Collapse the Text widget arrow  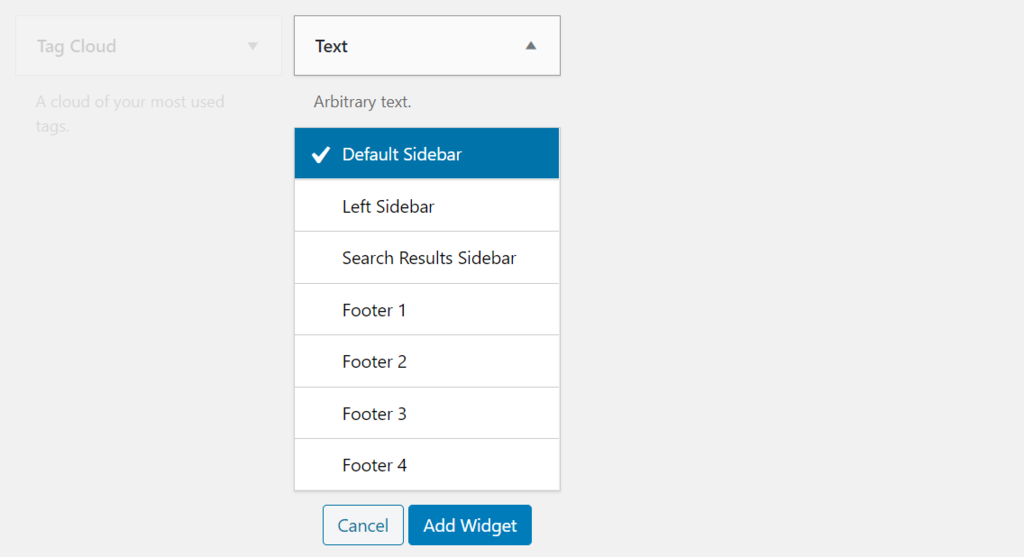tap(531, 46)
